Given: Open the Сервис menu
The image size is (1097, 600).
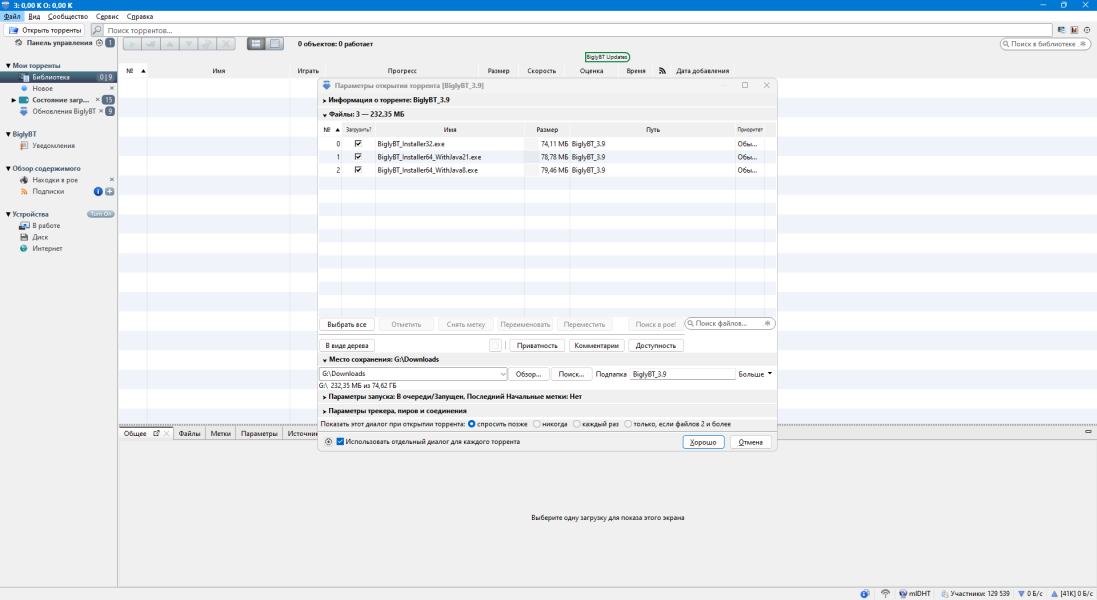Looking at the screenshot, I should click(x=107, y=17).
